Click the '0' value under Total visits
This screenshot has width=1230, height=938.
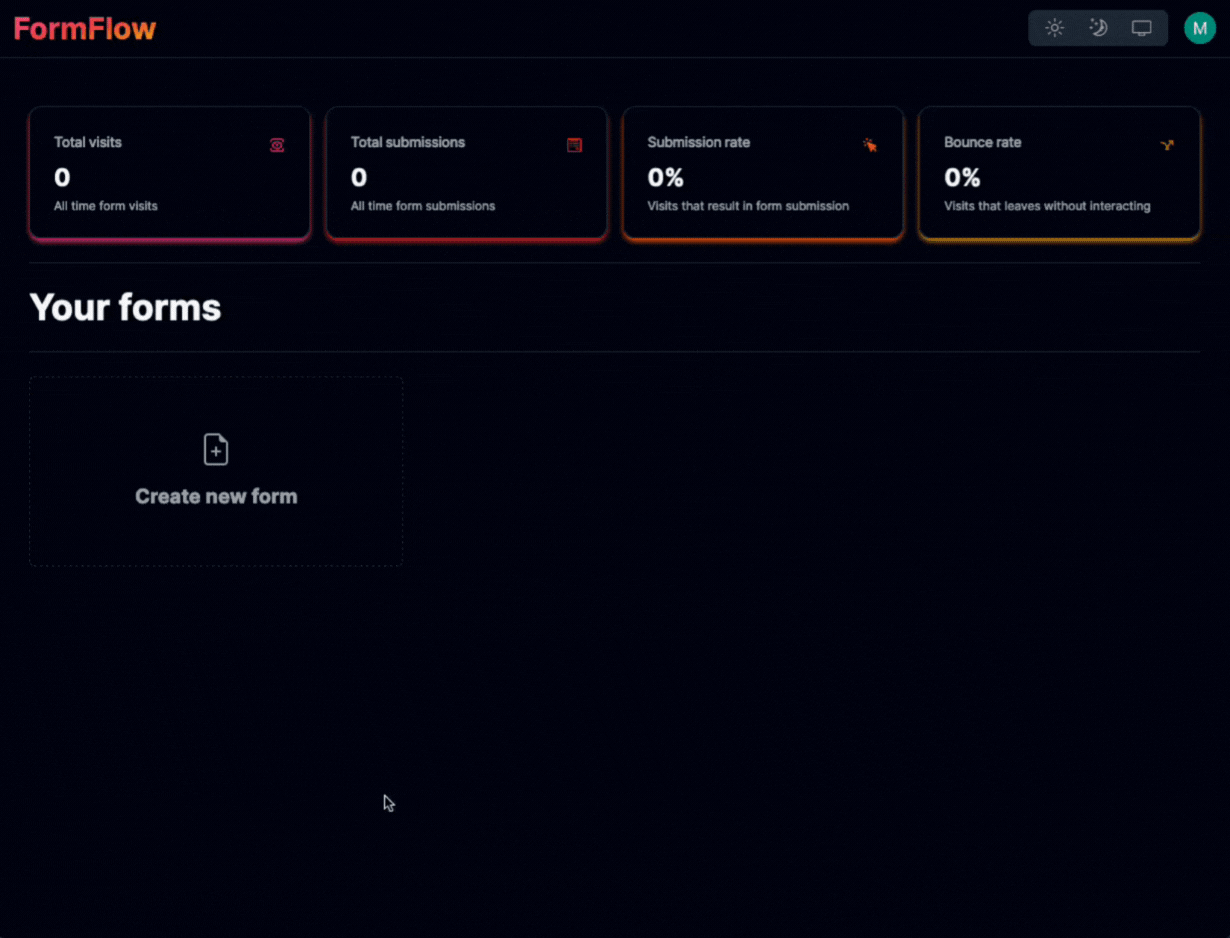62,178
